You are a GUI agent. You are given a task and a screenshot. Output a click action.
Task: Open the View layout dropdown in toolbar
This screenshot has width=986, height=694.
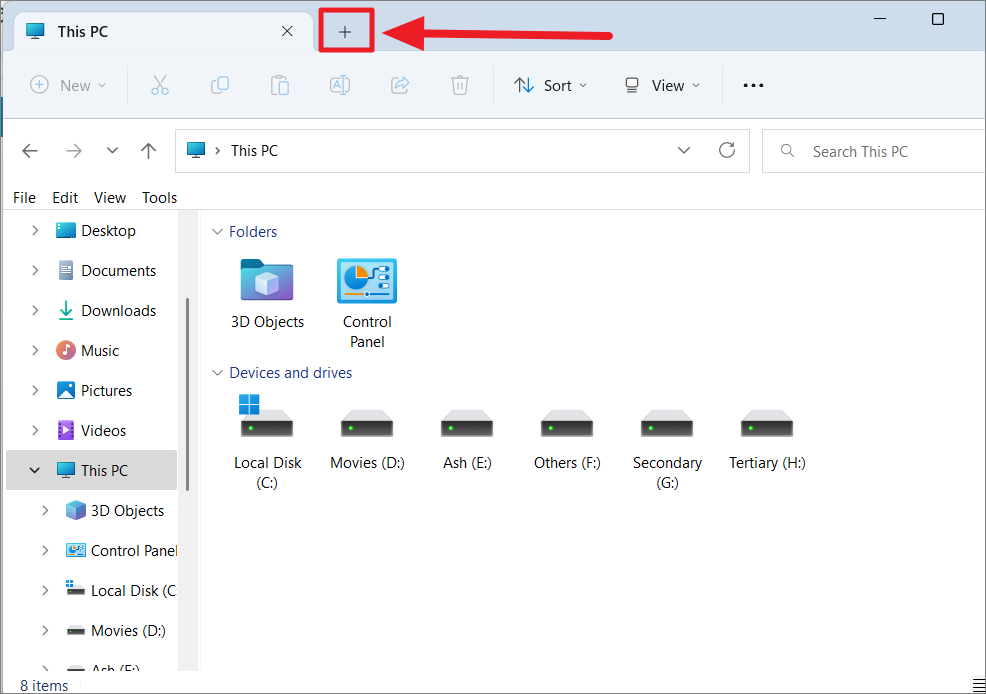[662, 85]
